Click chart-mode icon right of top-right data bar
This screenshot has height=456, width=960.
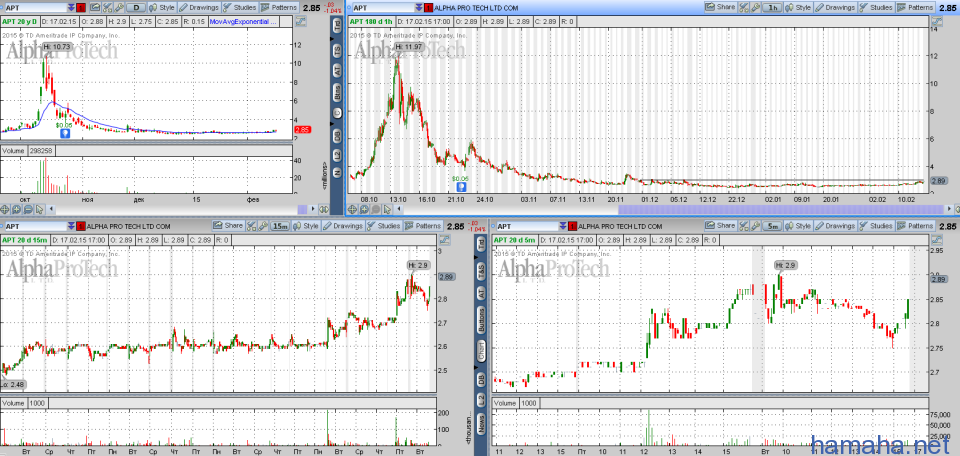click(936, 21)
